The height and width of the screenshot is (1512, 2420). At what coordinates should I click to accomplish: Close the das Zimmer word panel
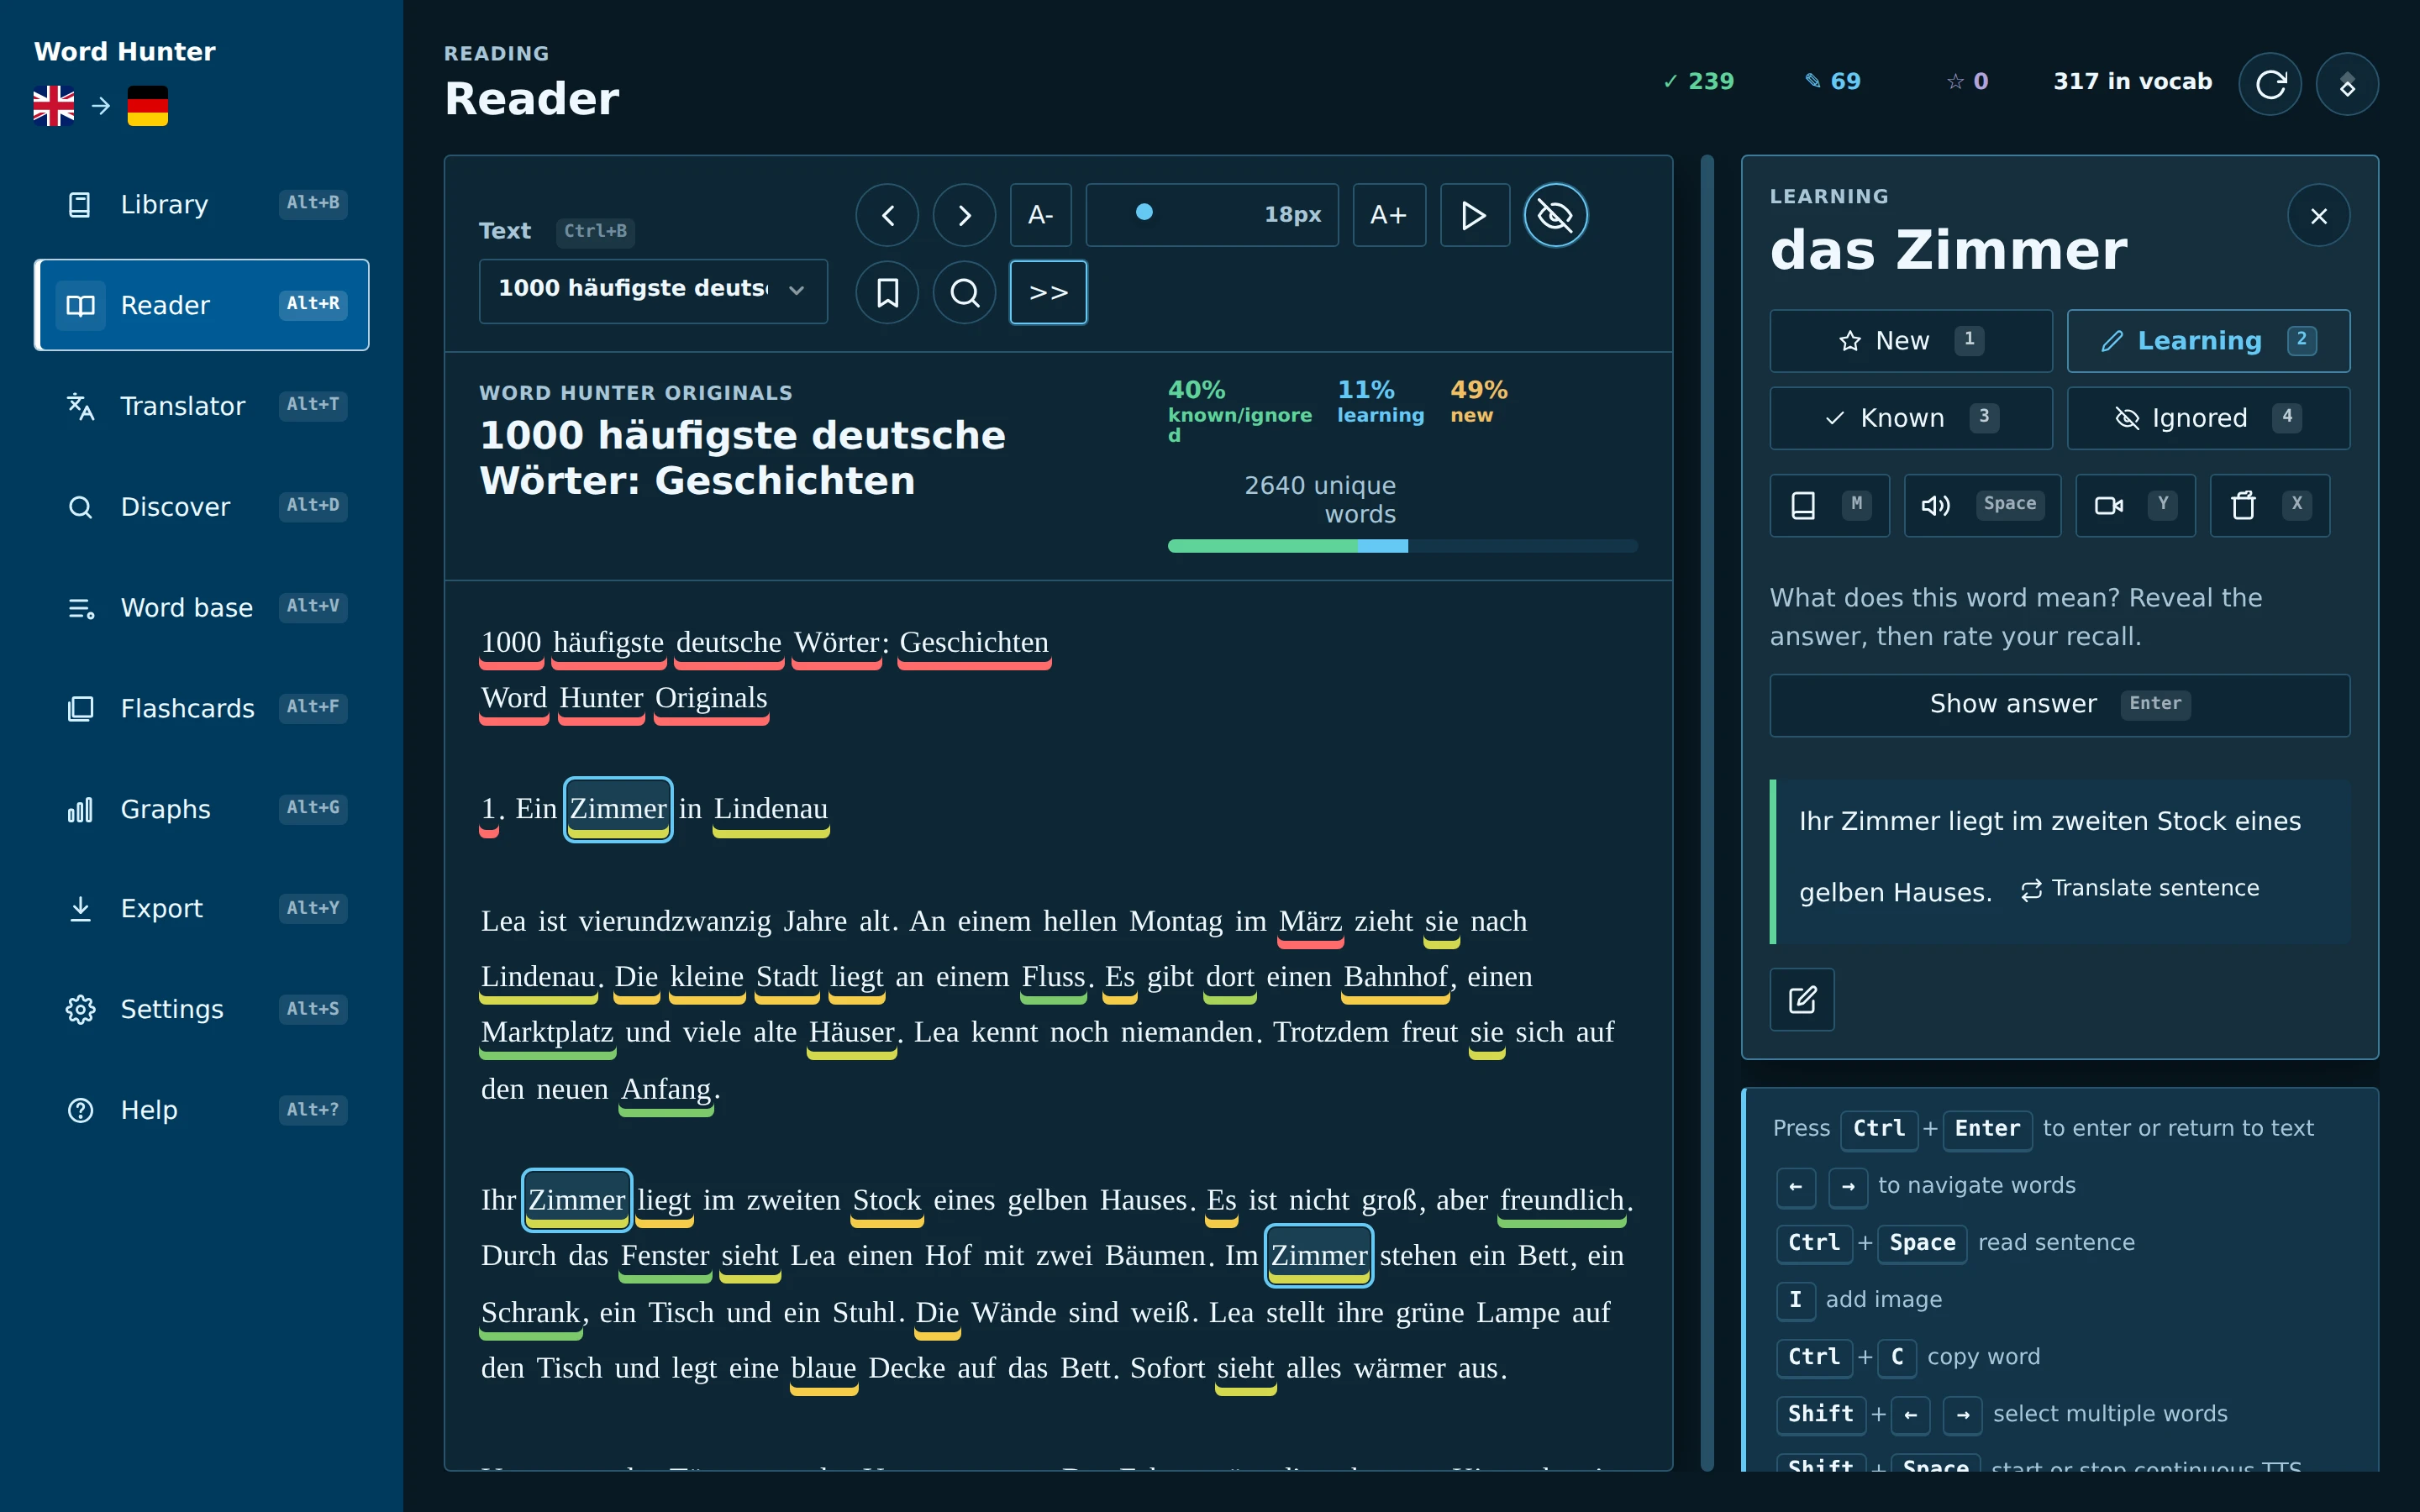[2318, 216]
